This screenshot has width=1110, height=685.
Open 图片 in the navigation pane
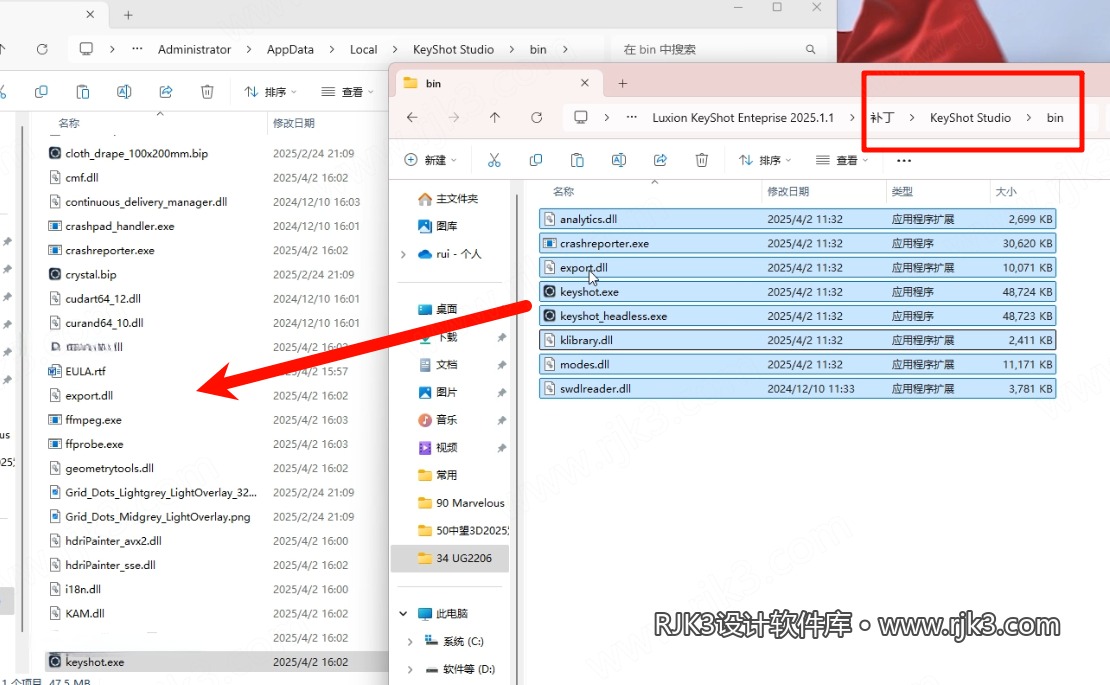[x=438, y=392]
